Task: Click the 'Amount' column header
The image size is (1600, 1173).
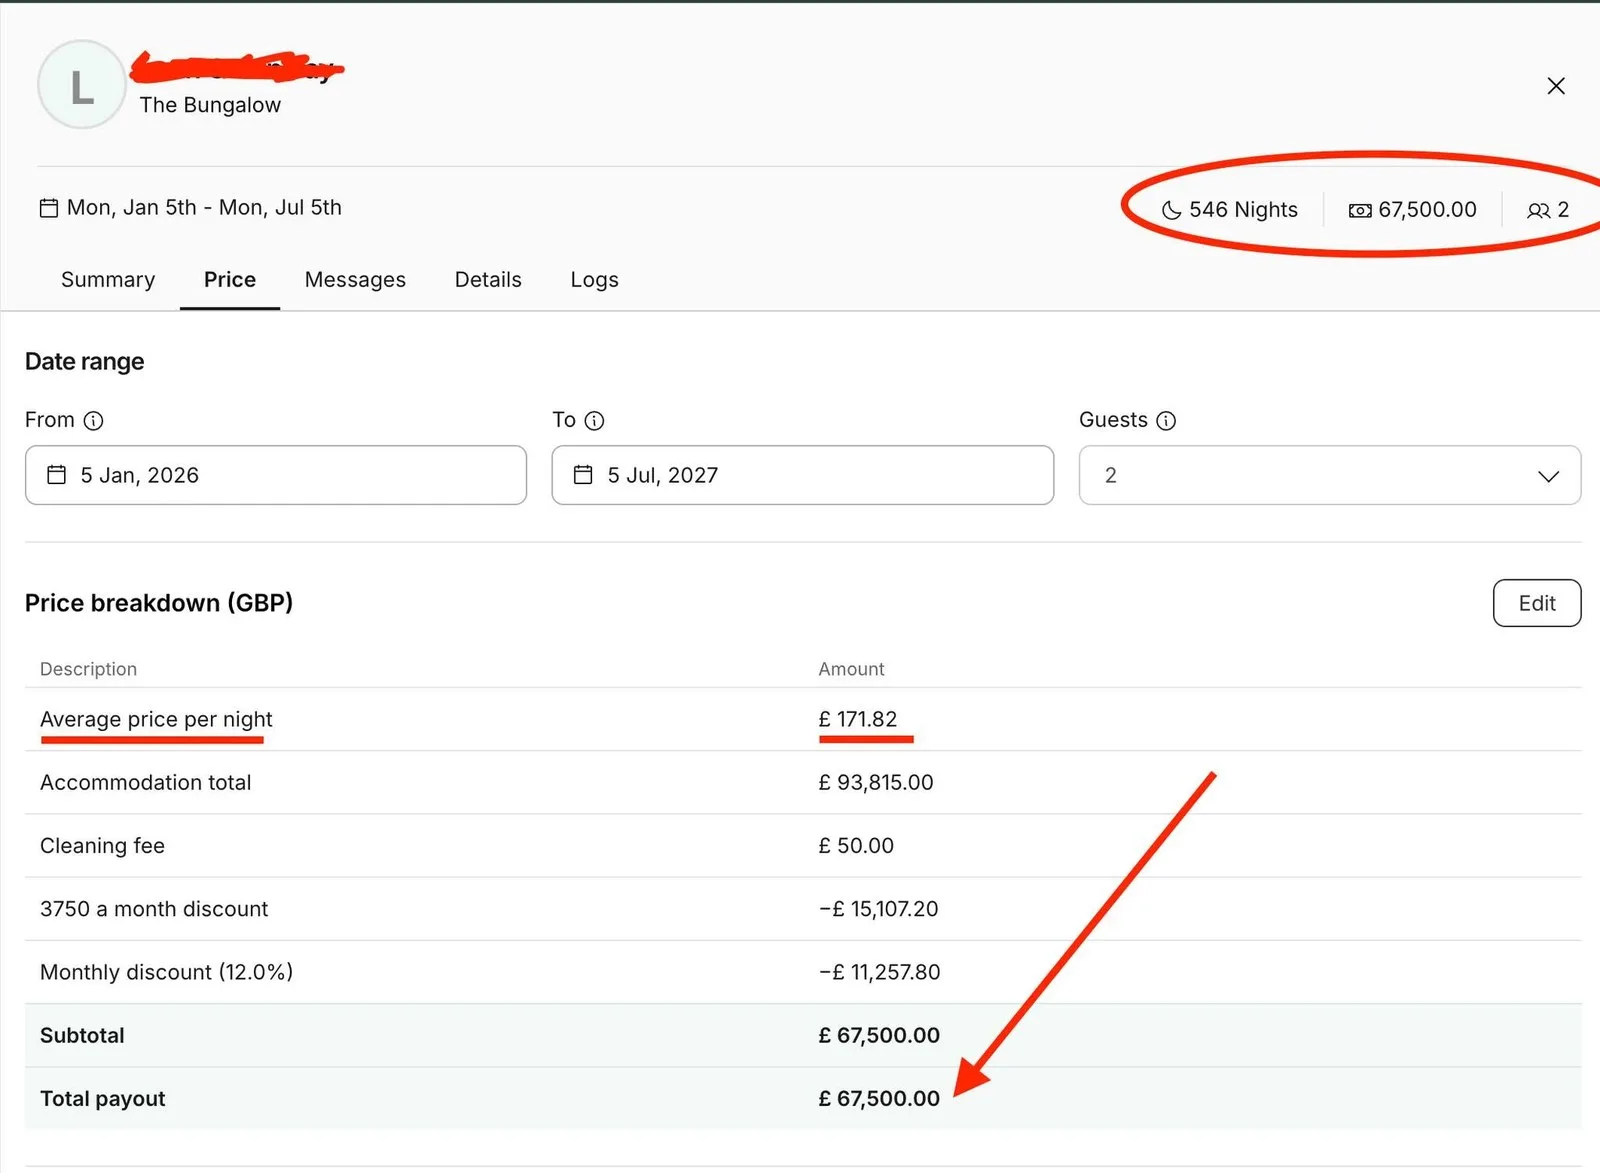Action: click(x=851, y=669)
